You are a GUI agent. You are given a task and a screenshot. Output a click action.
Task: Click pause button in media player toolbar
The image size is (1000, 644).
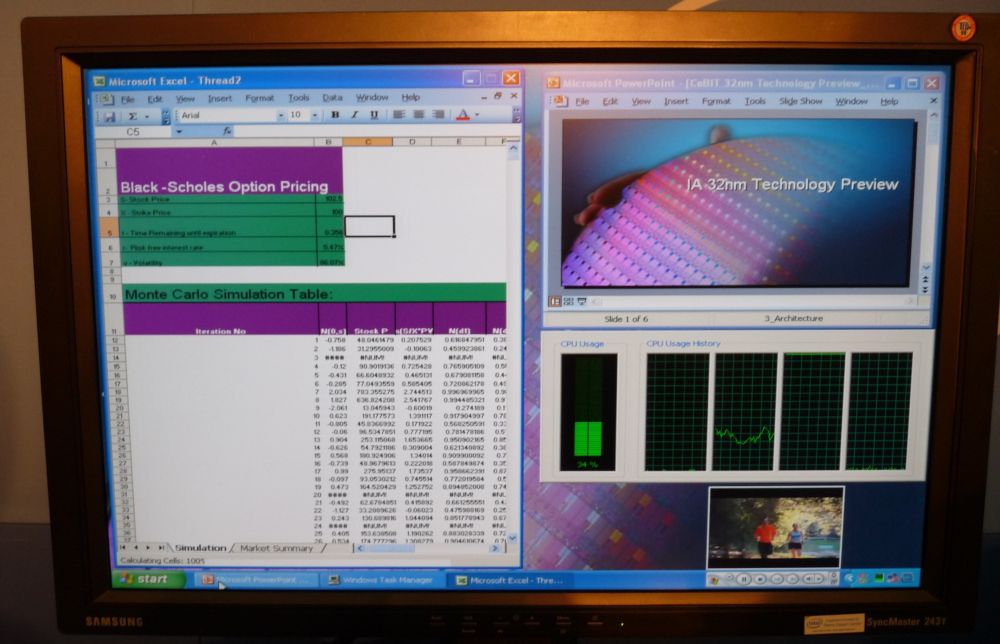point(744,579)
